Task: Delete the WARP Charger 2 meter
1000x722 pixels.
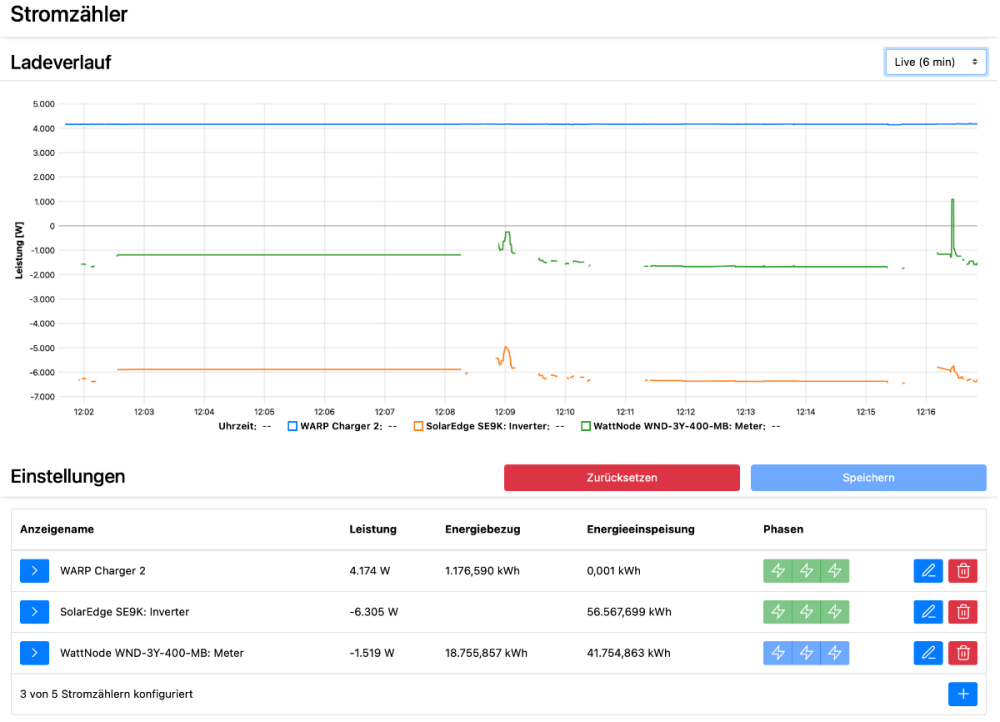Action: click(963, 571)
